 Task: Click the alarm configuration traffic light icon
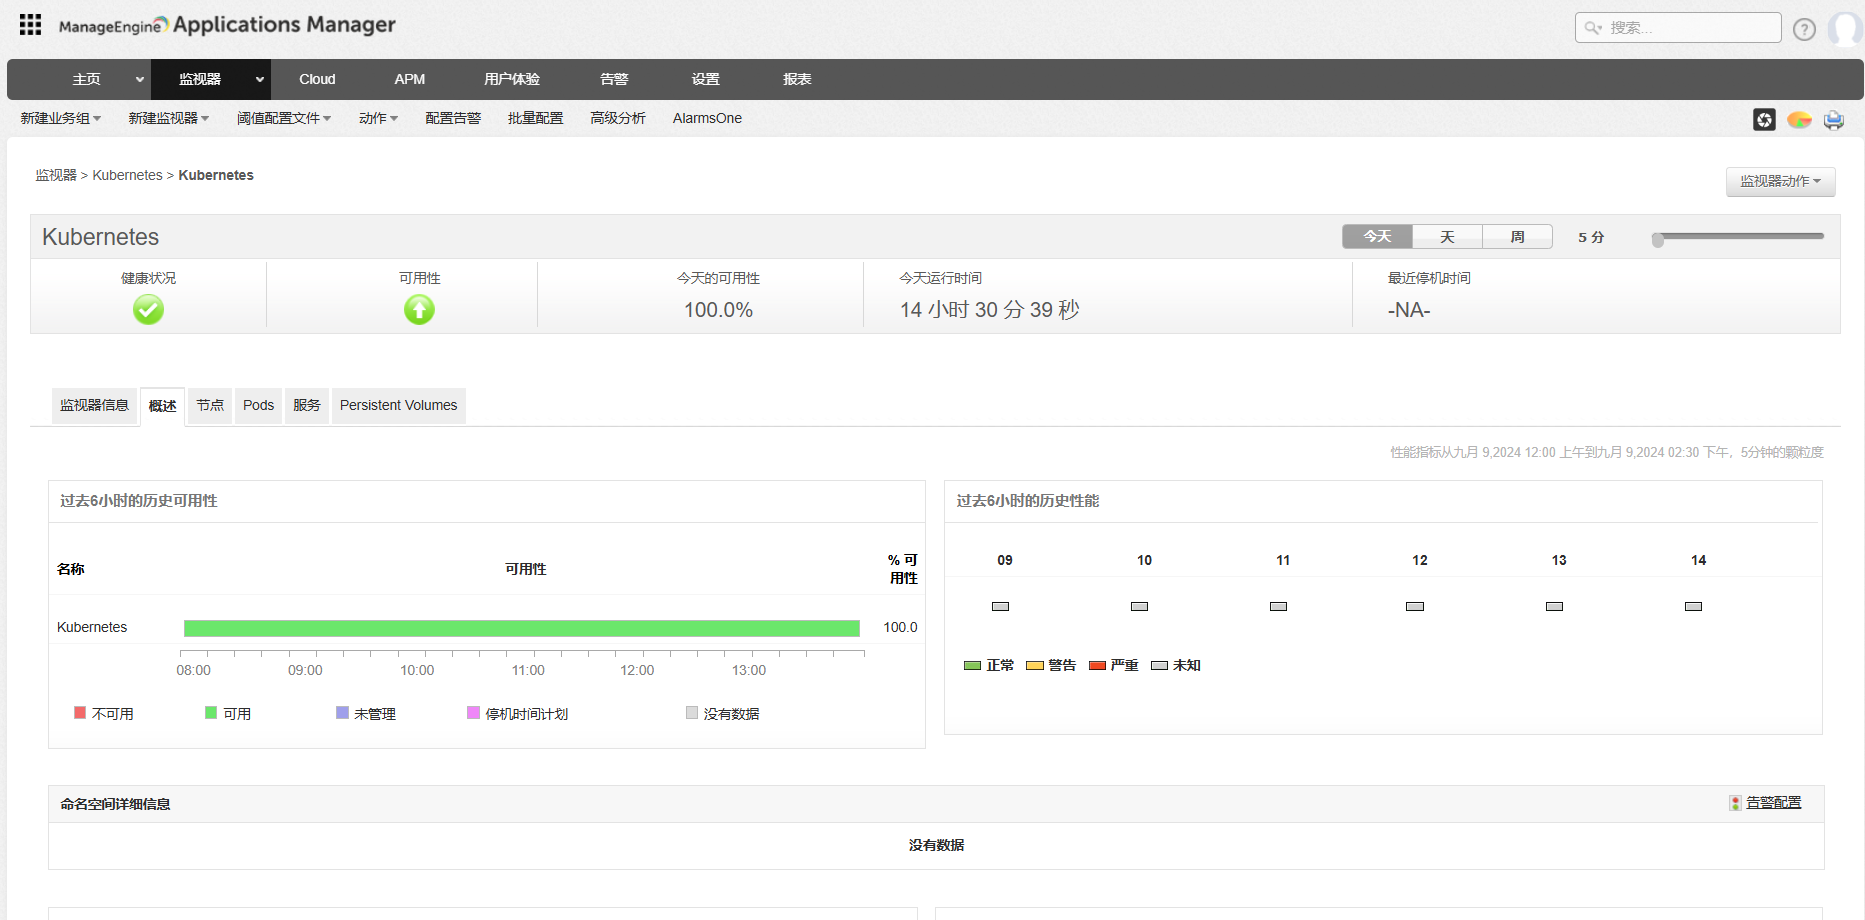1736,803
